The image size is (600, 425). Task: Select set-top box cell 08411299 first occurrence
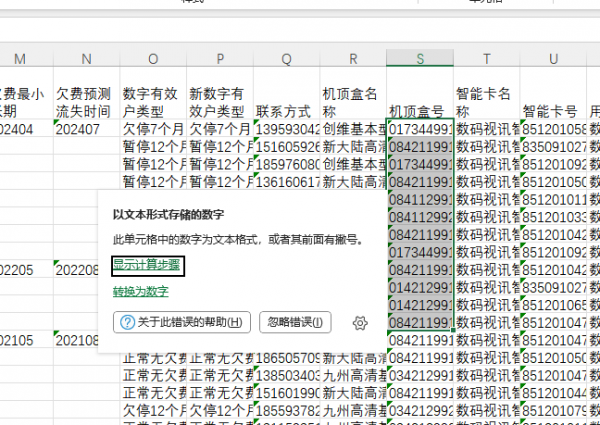click(x=420, y=199)
